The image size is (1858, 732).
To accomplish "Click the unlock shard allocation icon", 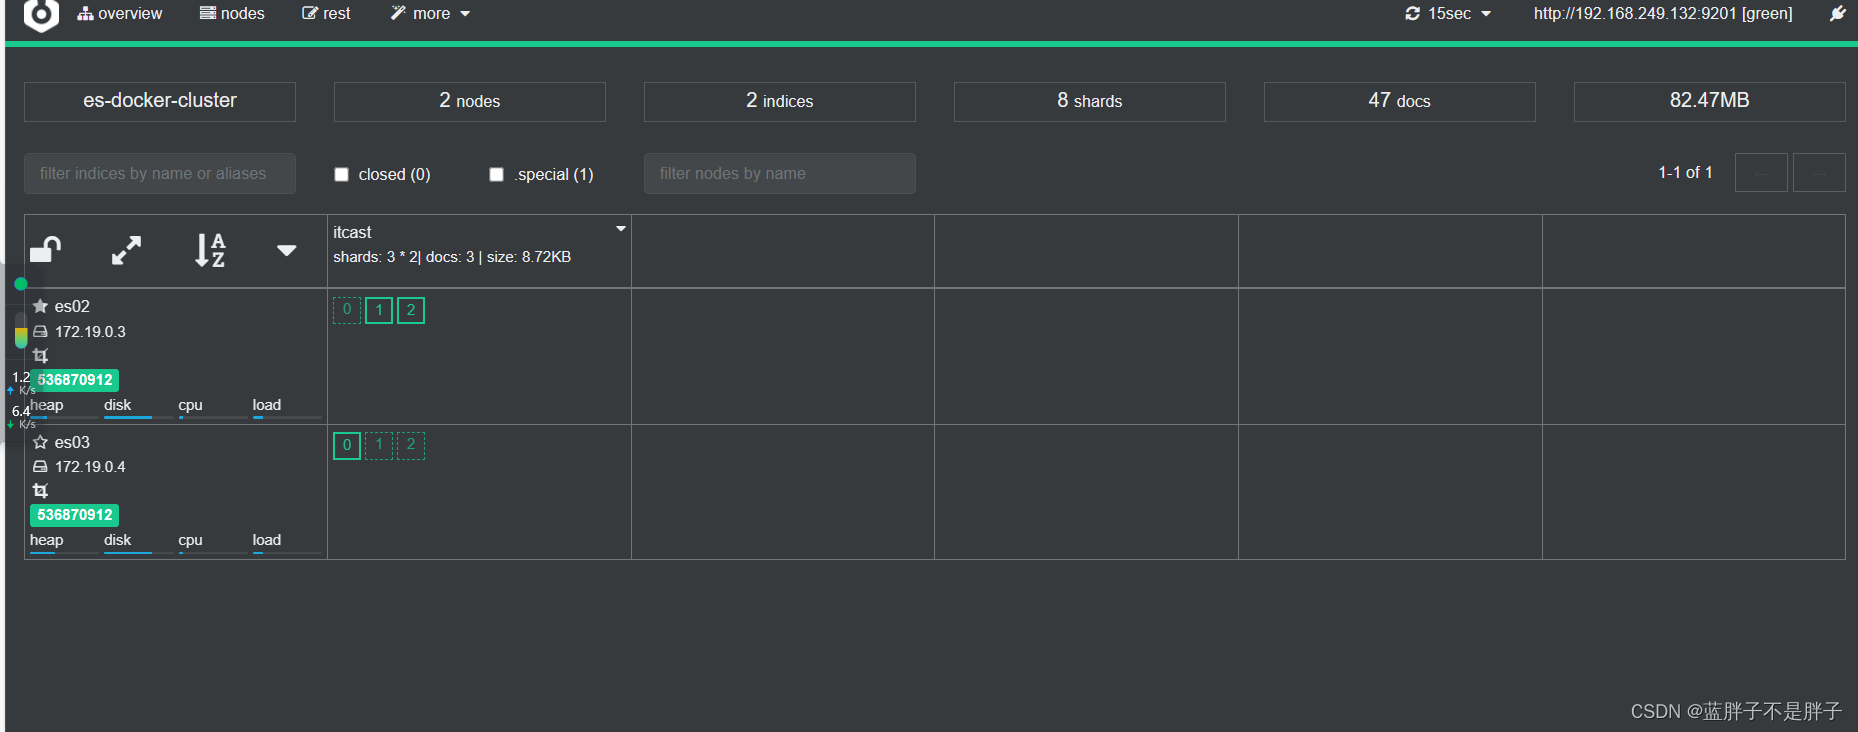I will click(46, 250).
